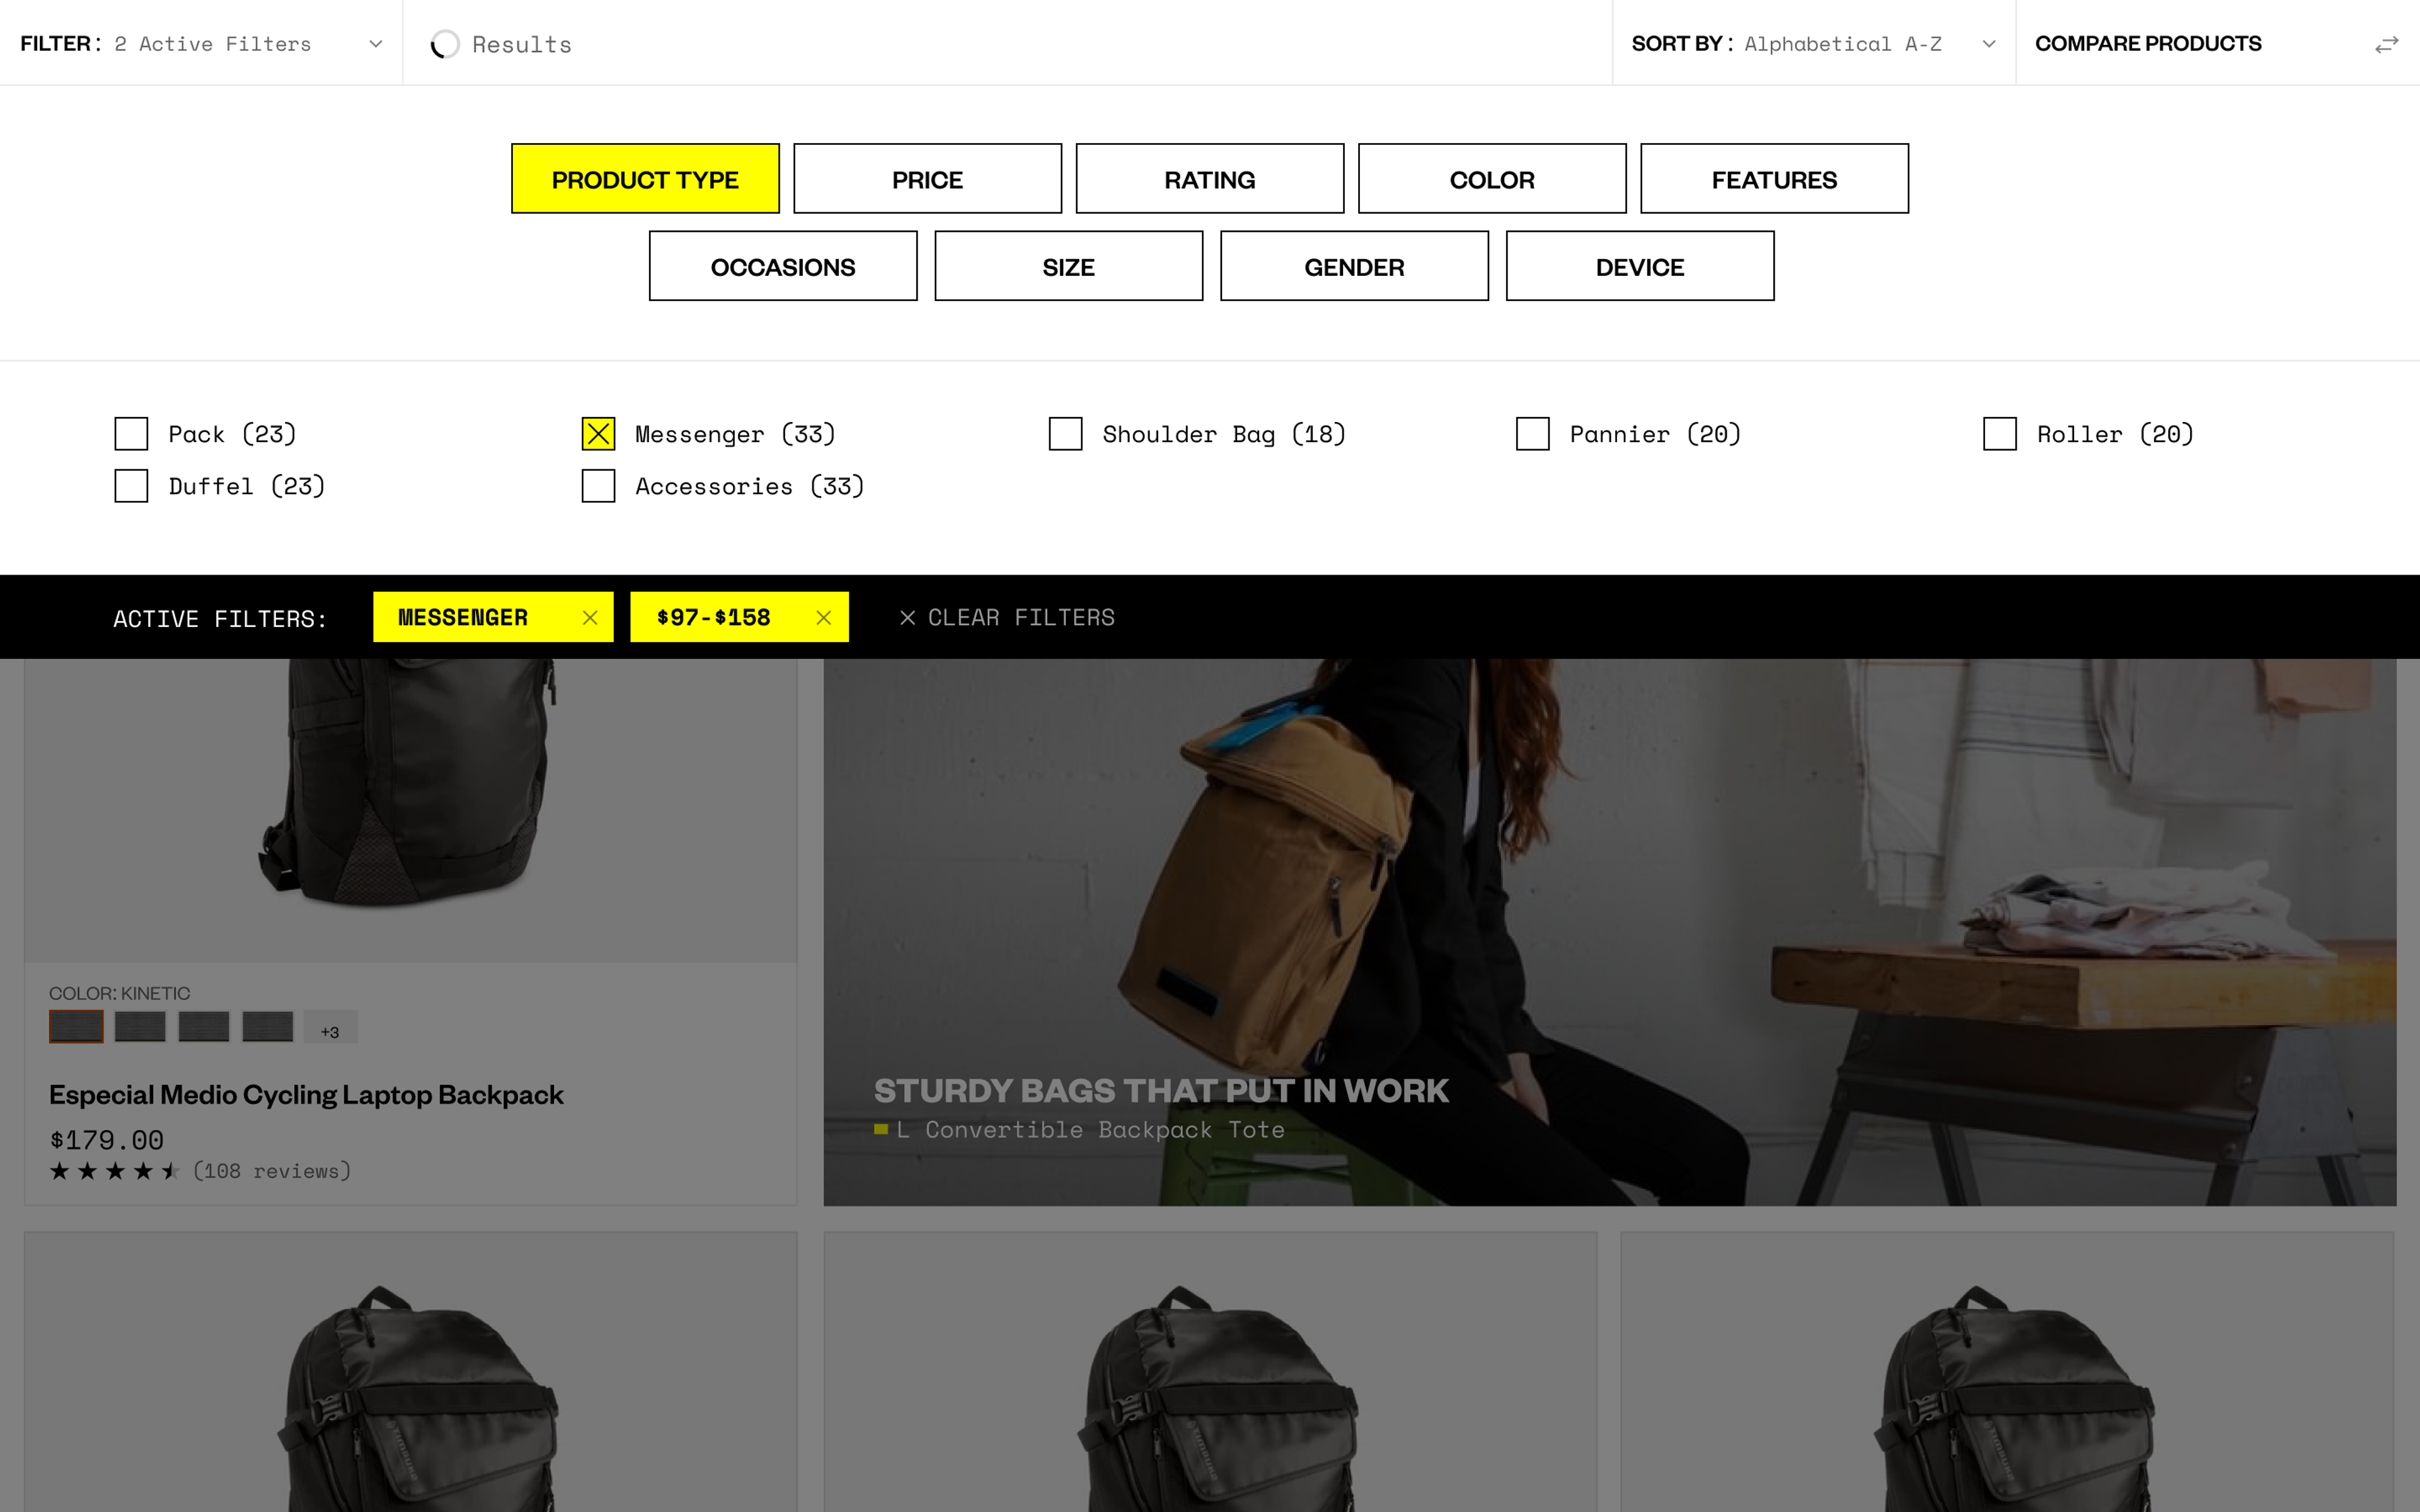Open the +3 more colors indicator
This screenshot has width=2420, height=1512.
click(x=330, y=1028)
